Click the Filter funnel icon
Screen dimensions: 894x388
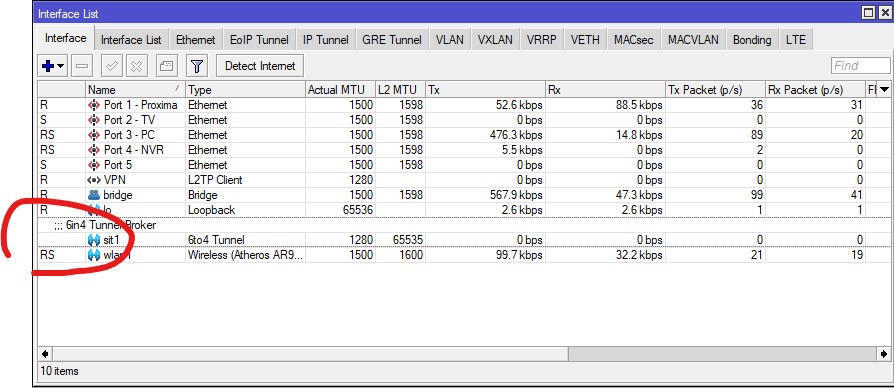197,66
